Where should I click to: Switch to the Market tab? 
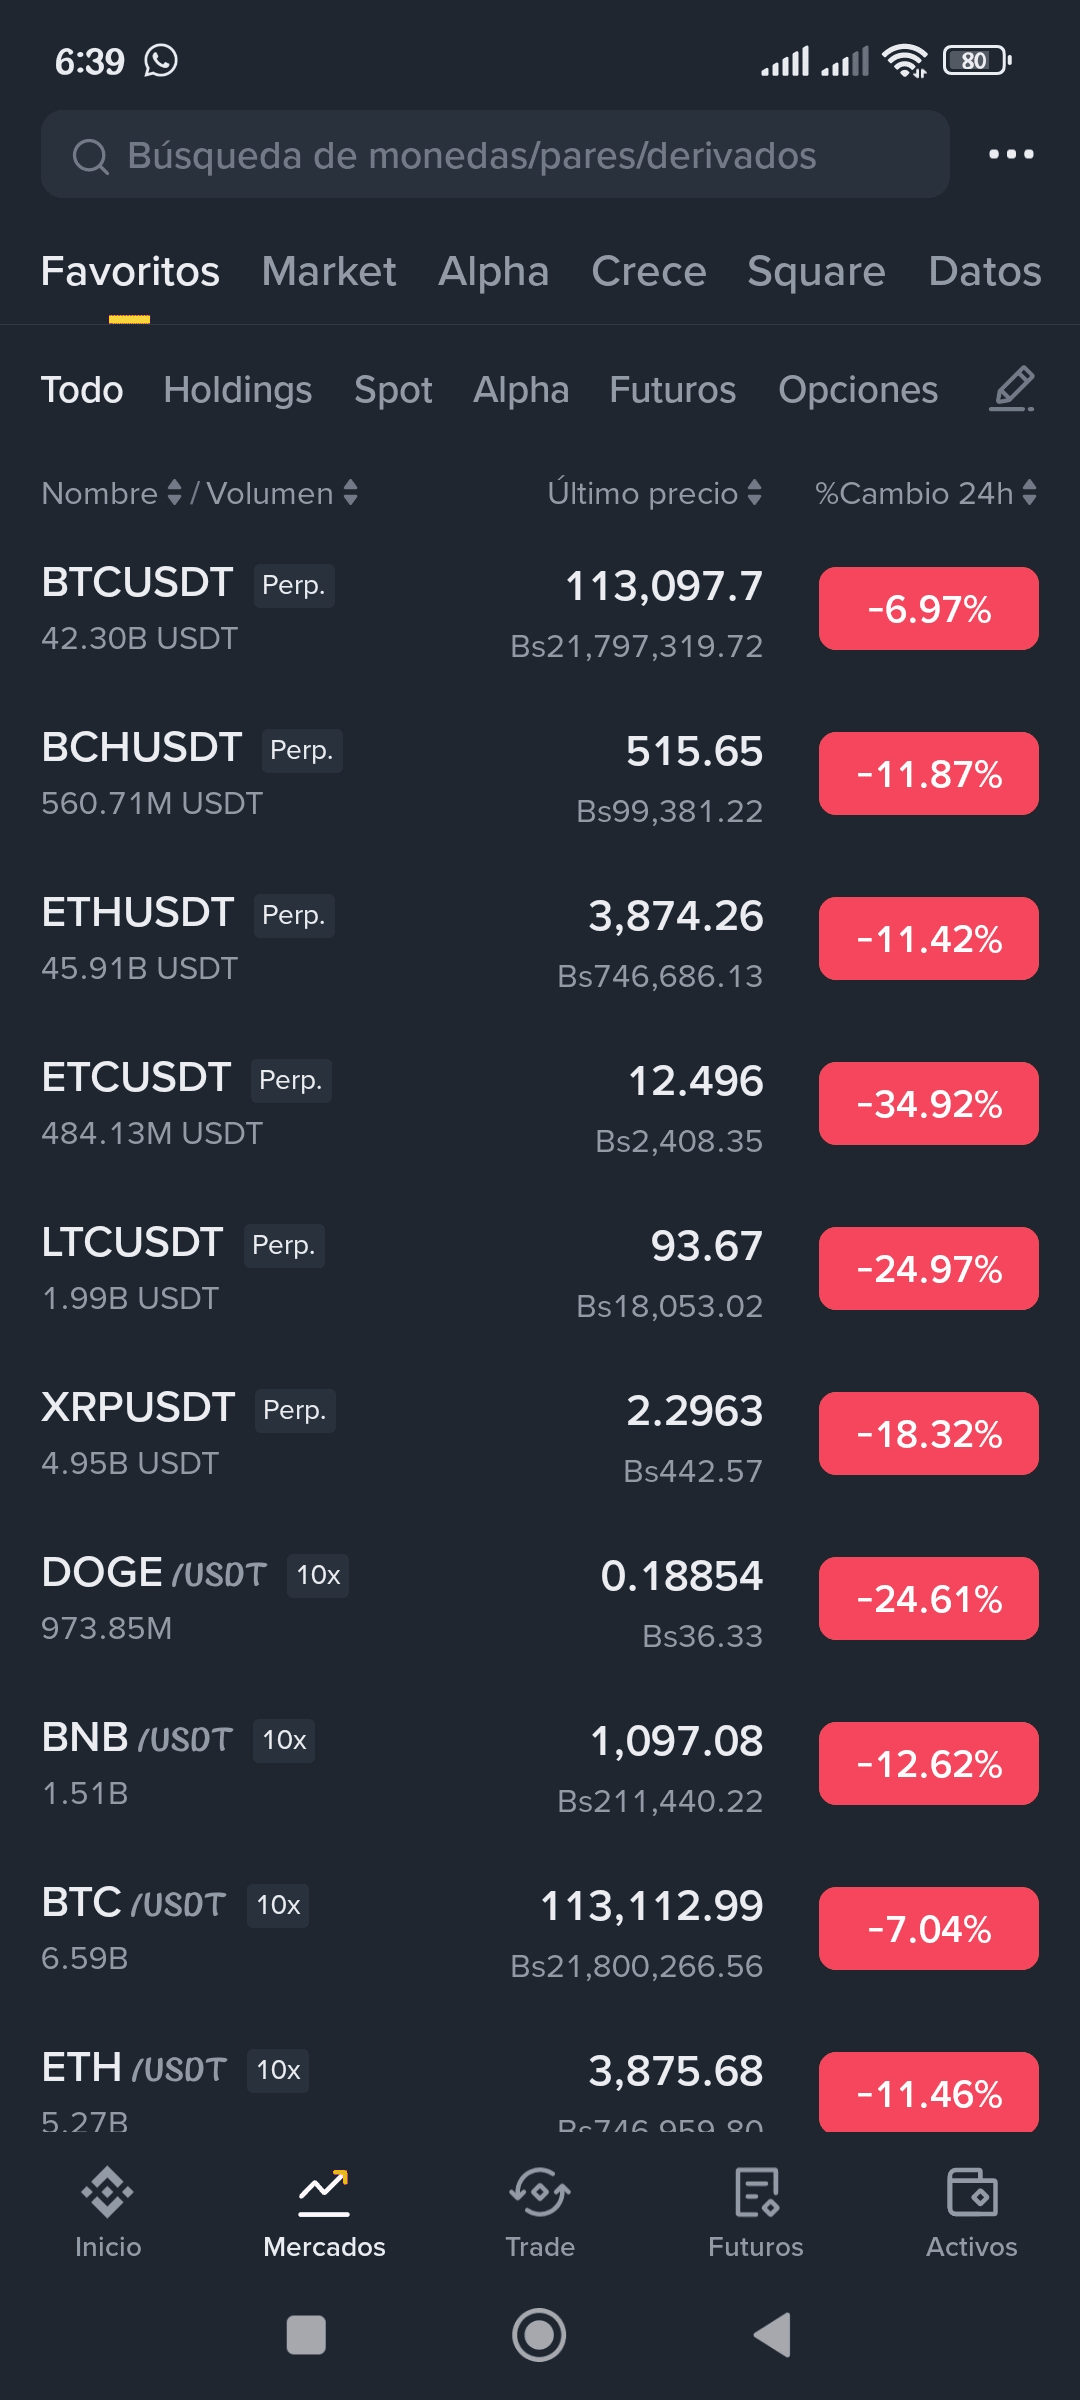(329, 272)
